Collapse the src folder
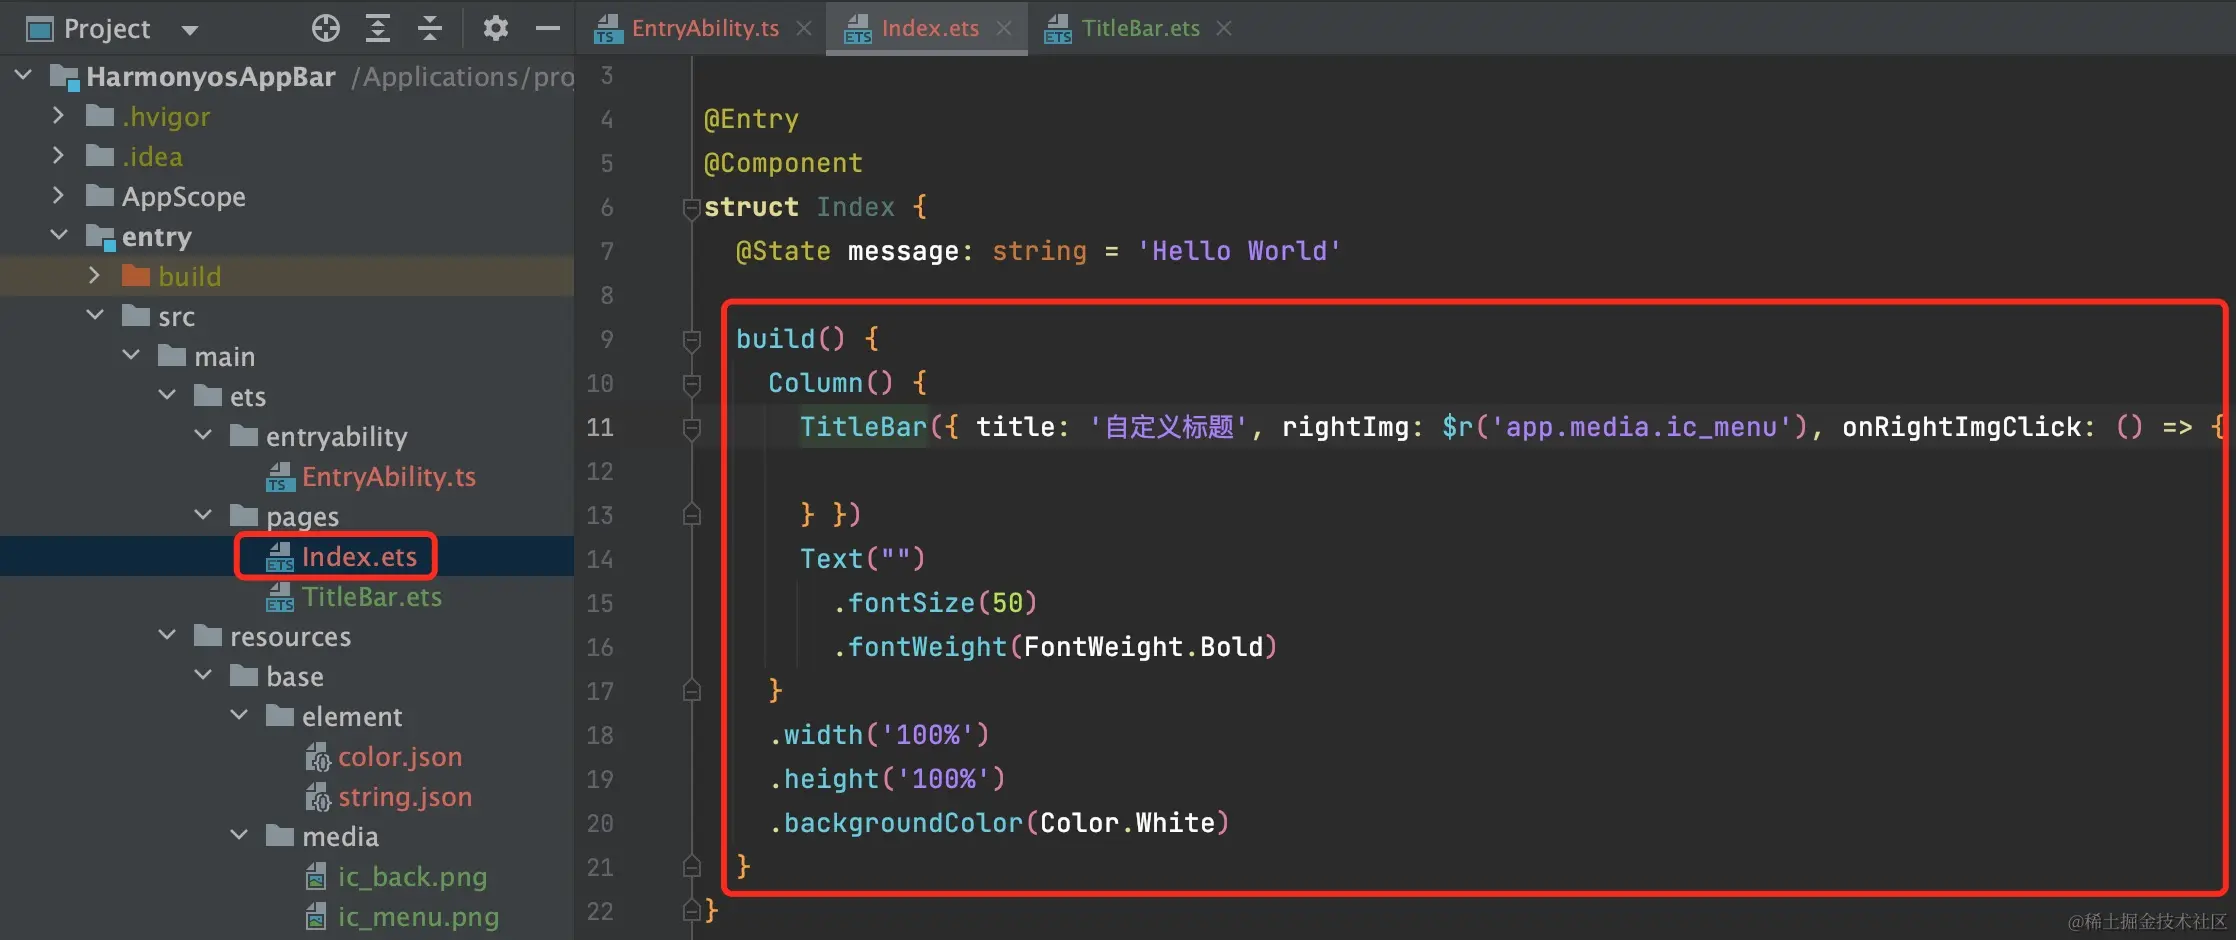2236x940 pixels. (95, 315)
